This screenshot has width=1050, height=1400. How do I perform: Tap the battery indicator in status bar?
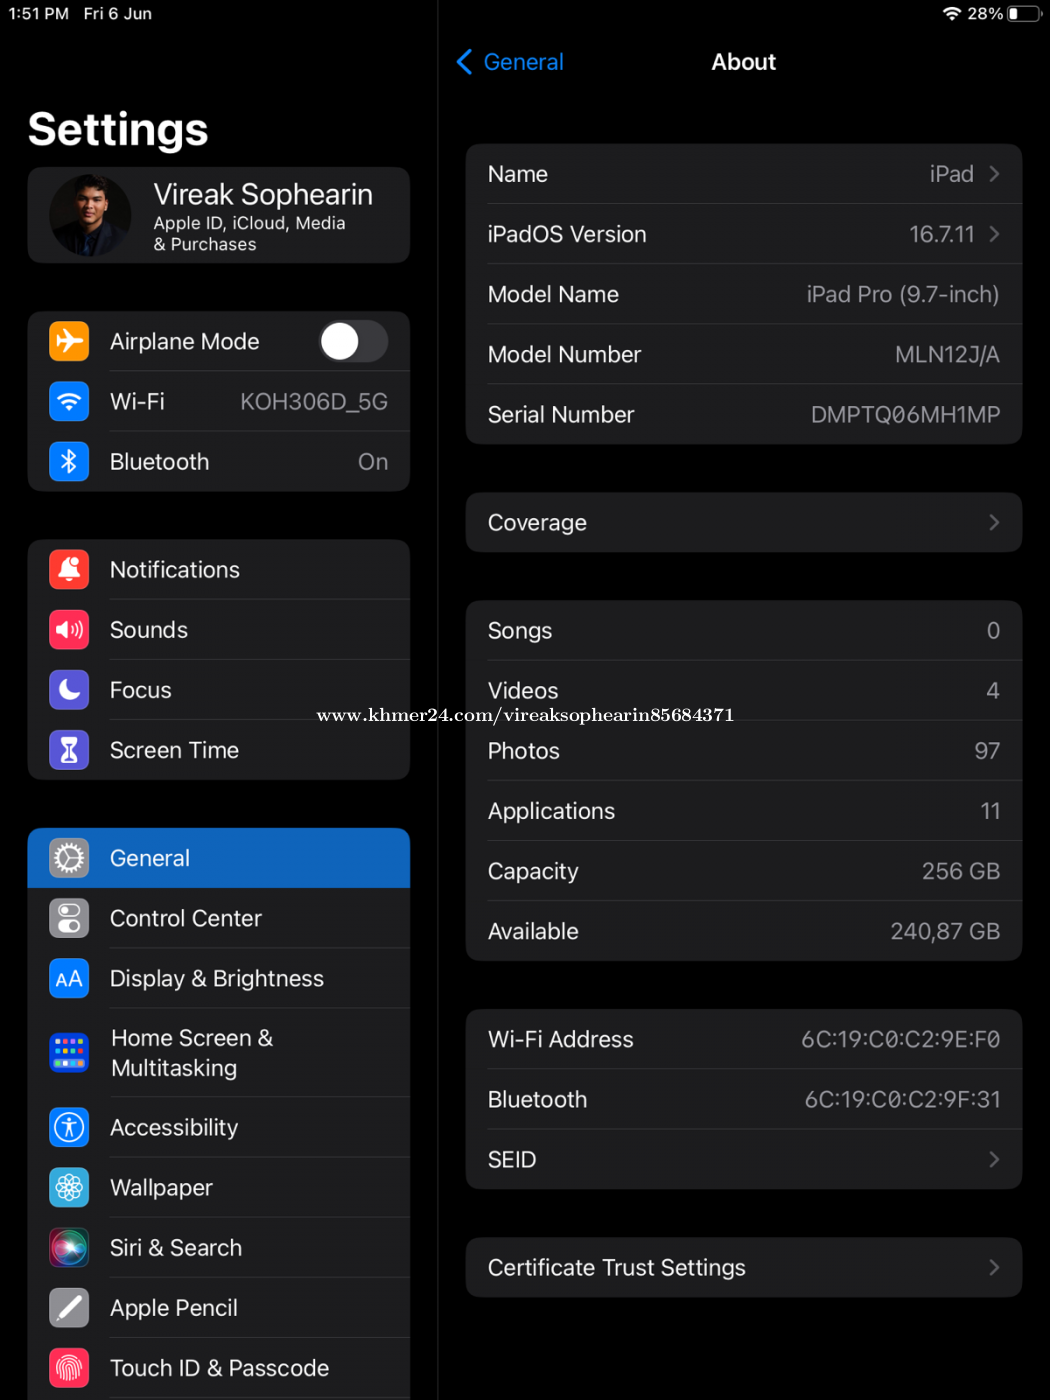click(x=1024, y=14)
